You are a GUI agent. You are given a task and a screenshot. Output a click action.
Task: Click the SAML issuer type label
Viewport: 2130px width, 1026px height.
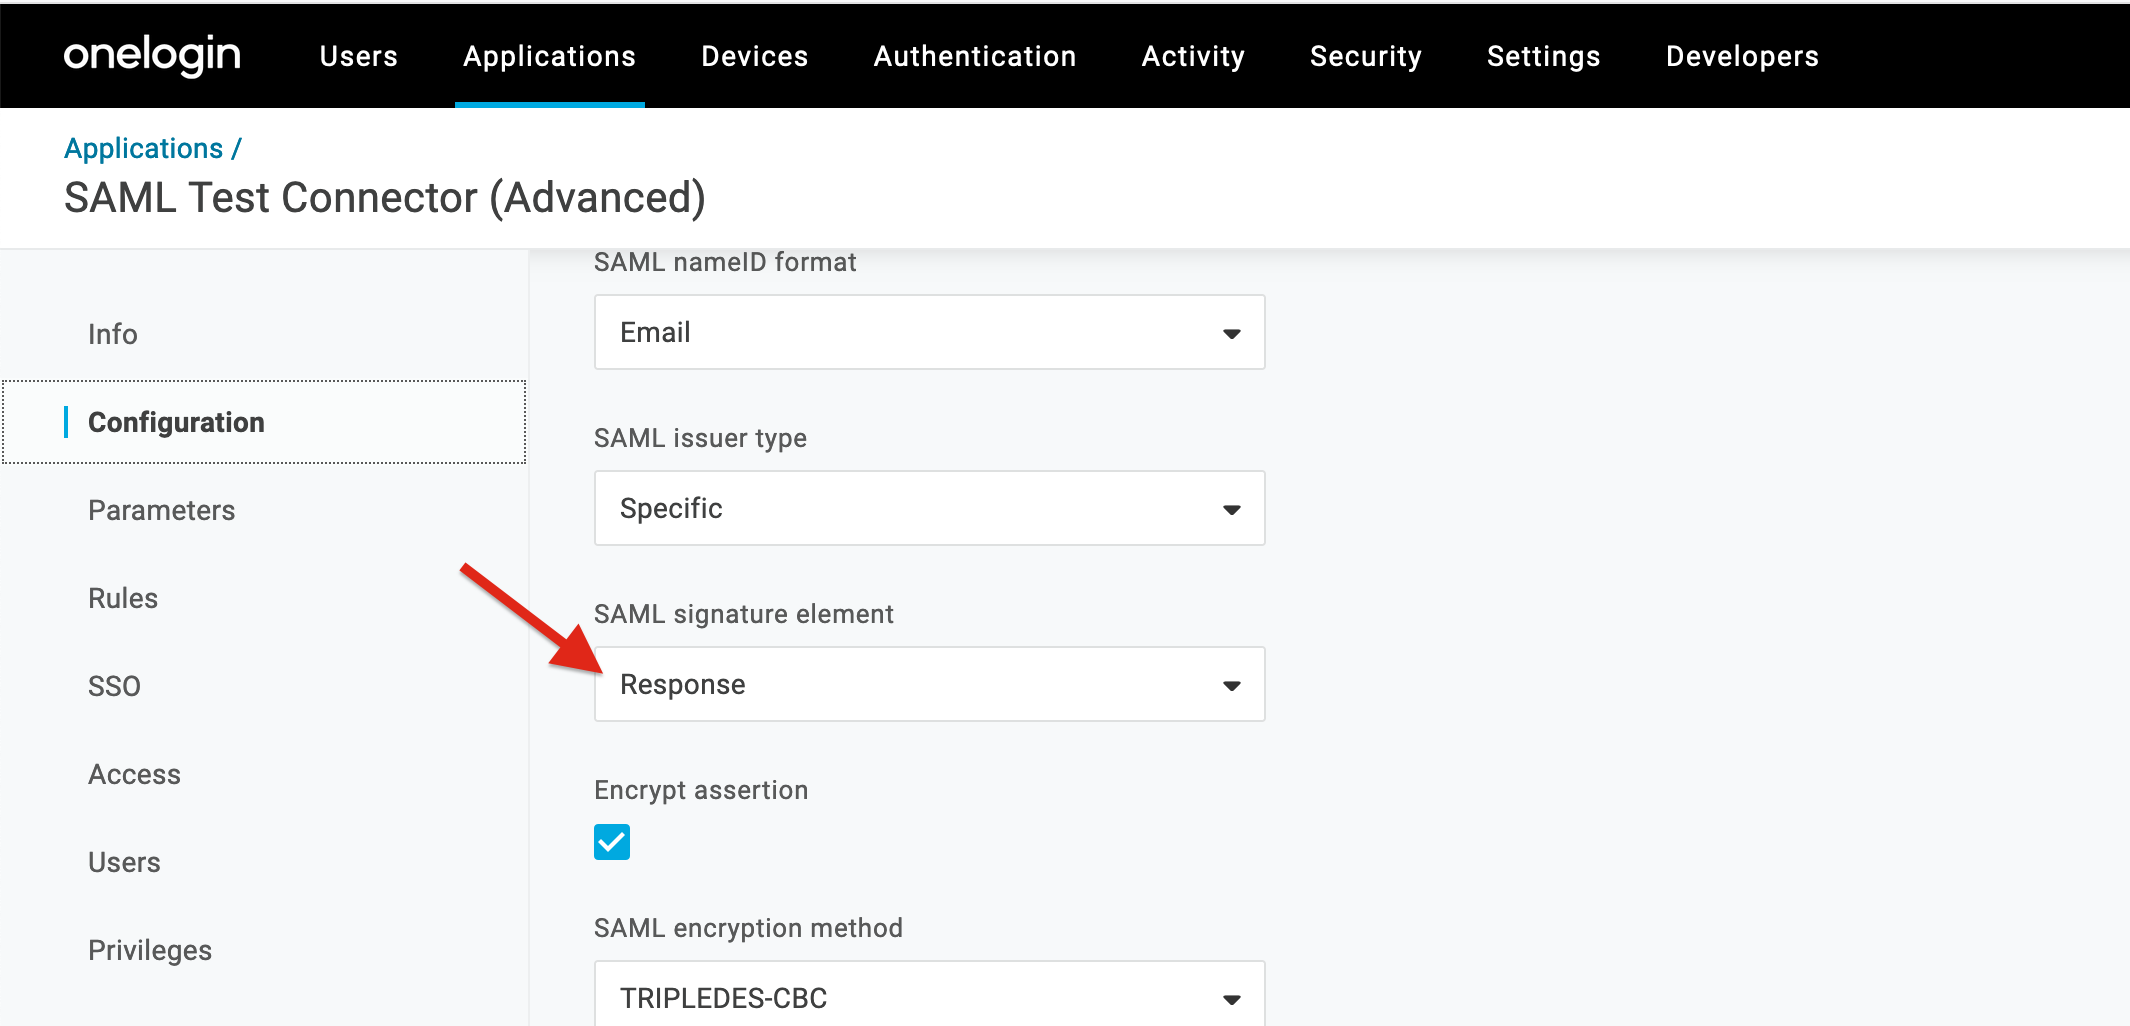[x=700, y=438]
